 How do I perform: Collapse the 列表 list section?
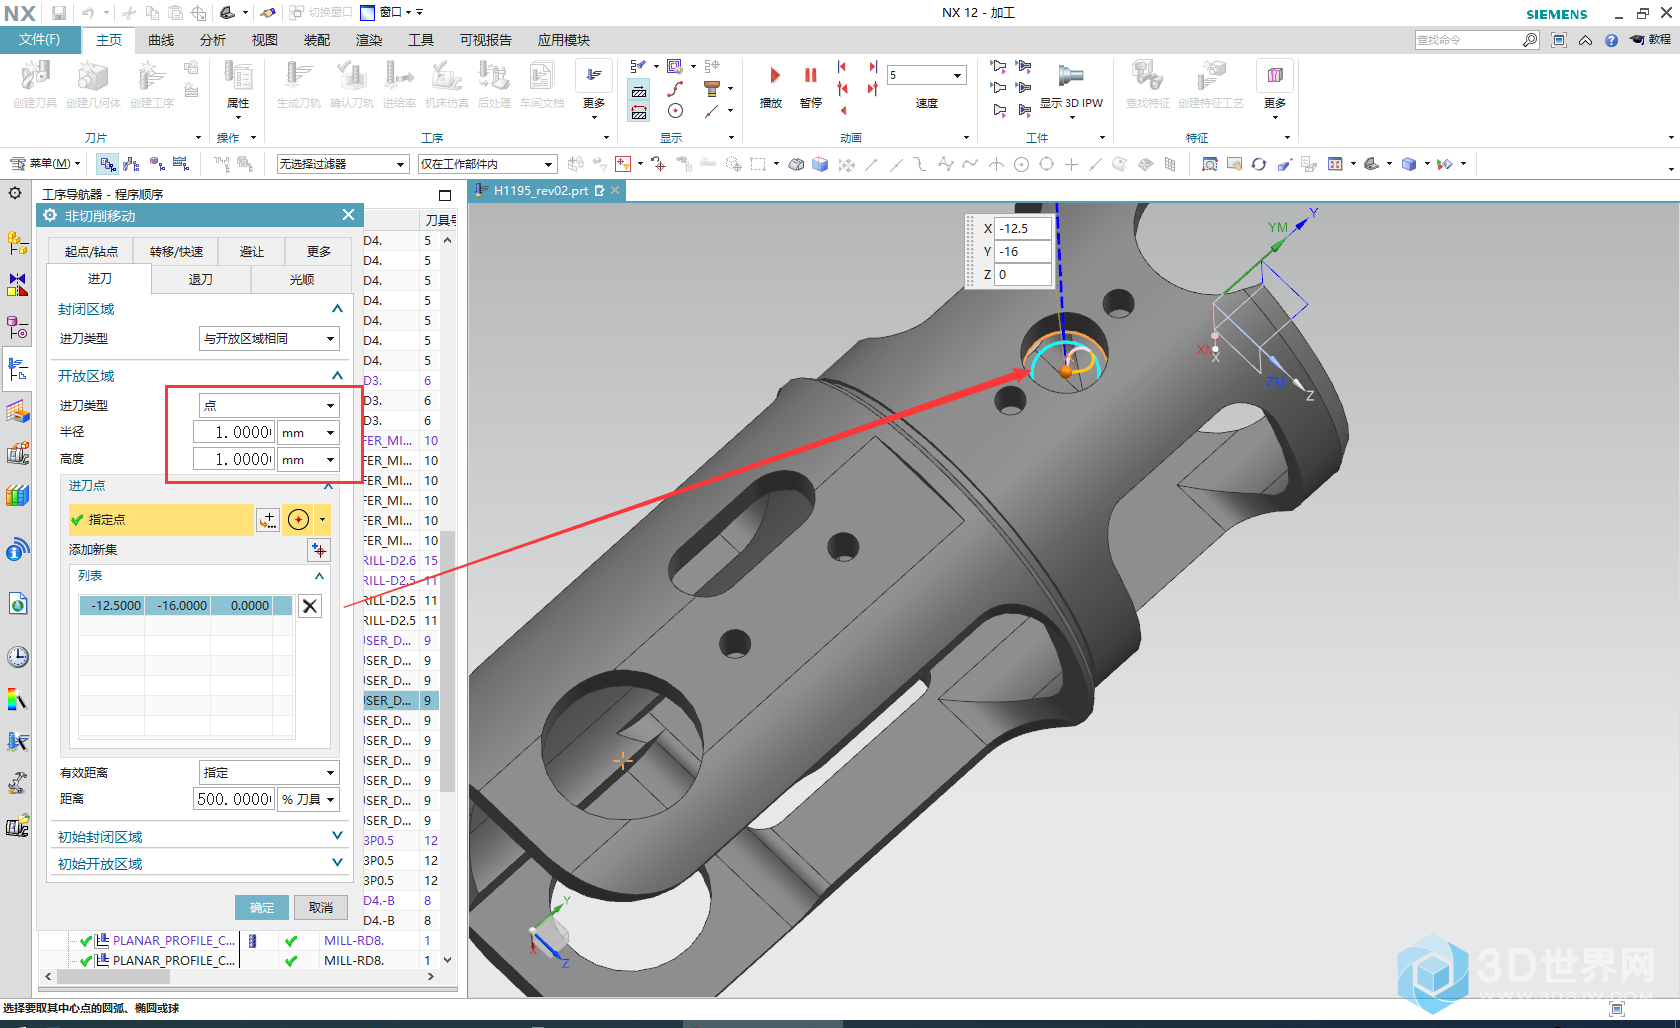tap(319, 576)
